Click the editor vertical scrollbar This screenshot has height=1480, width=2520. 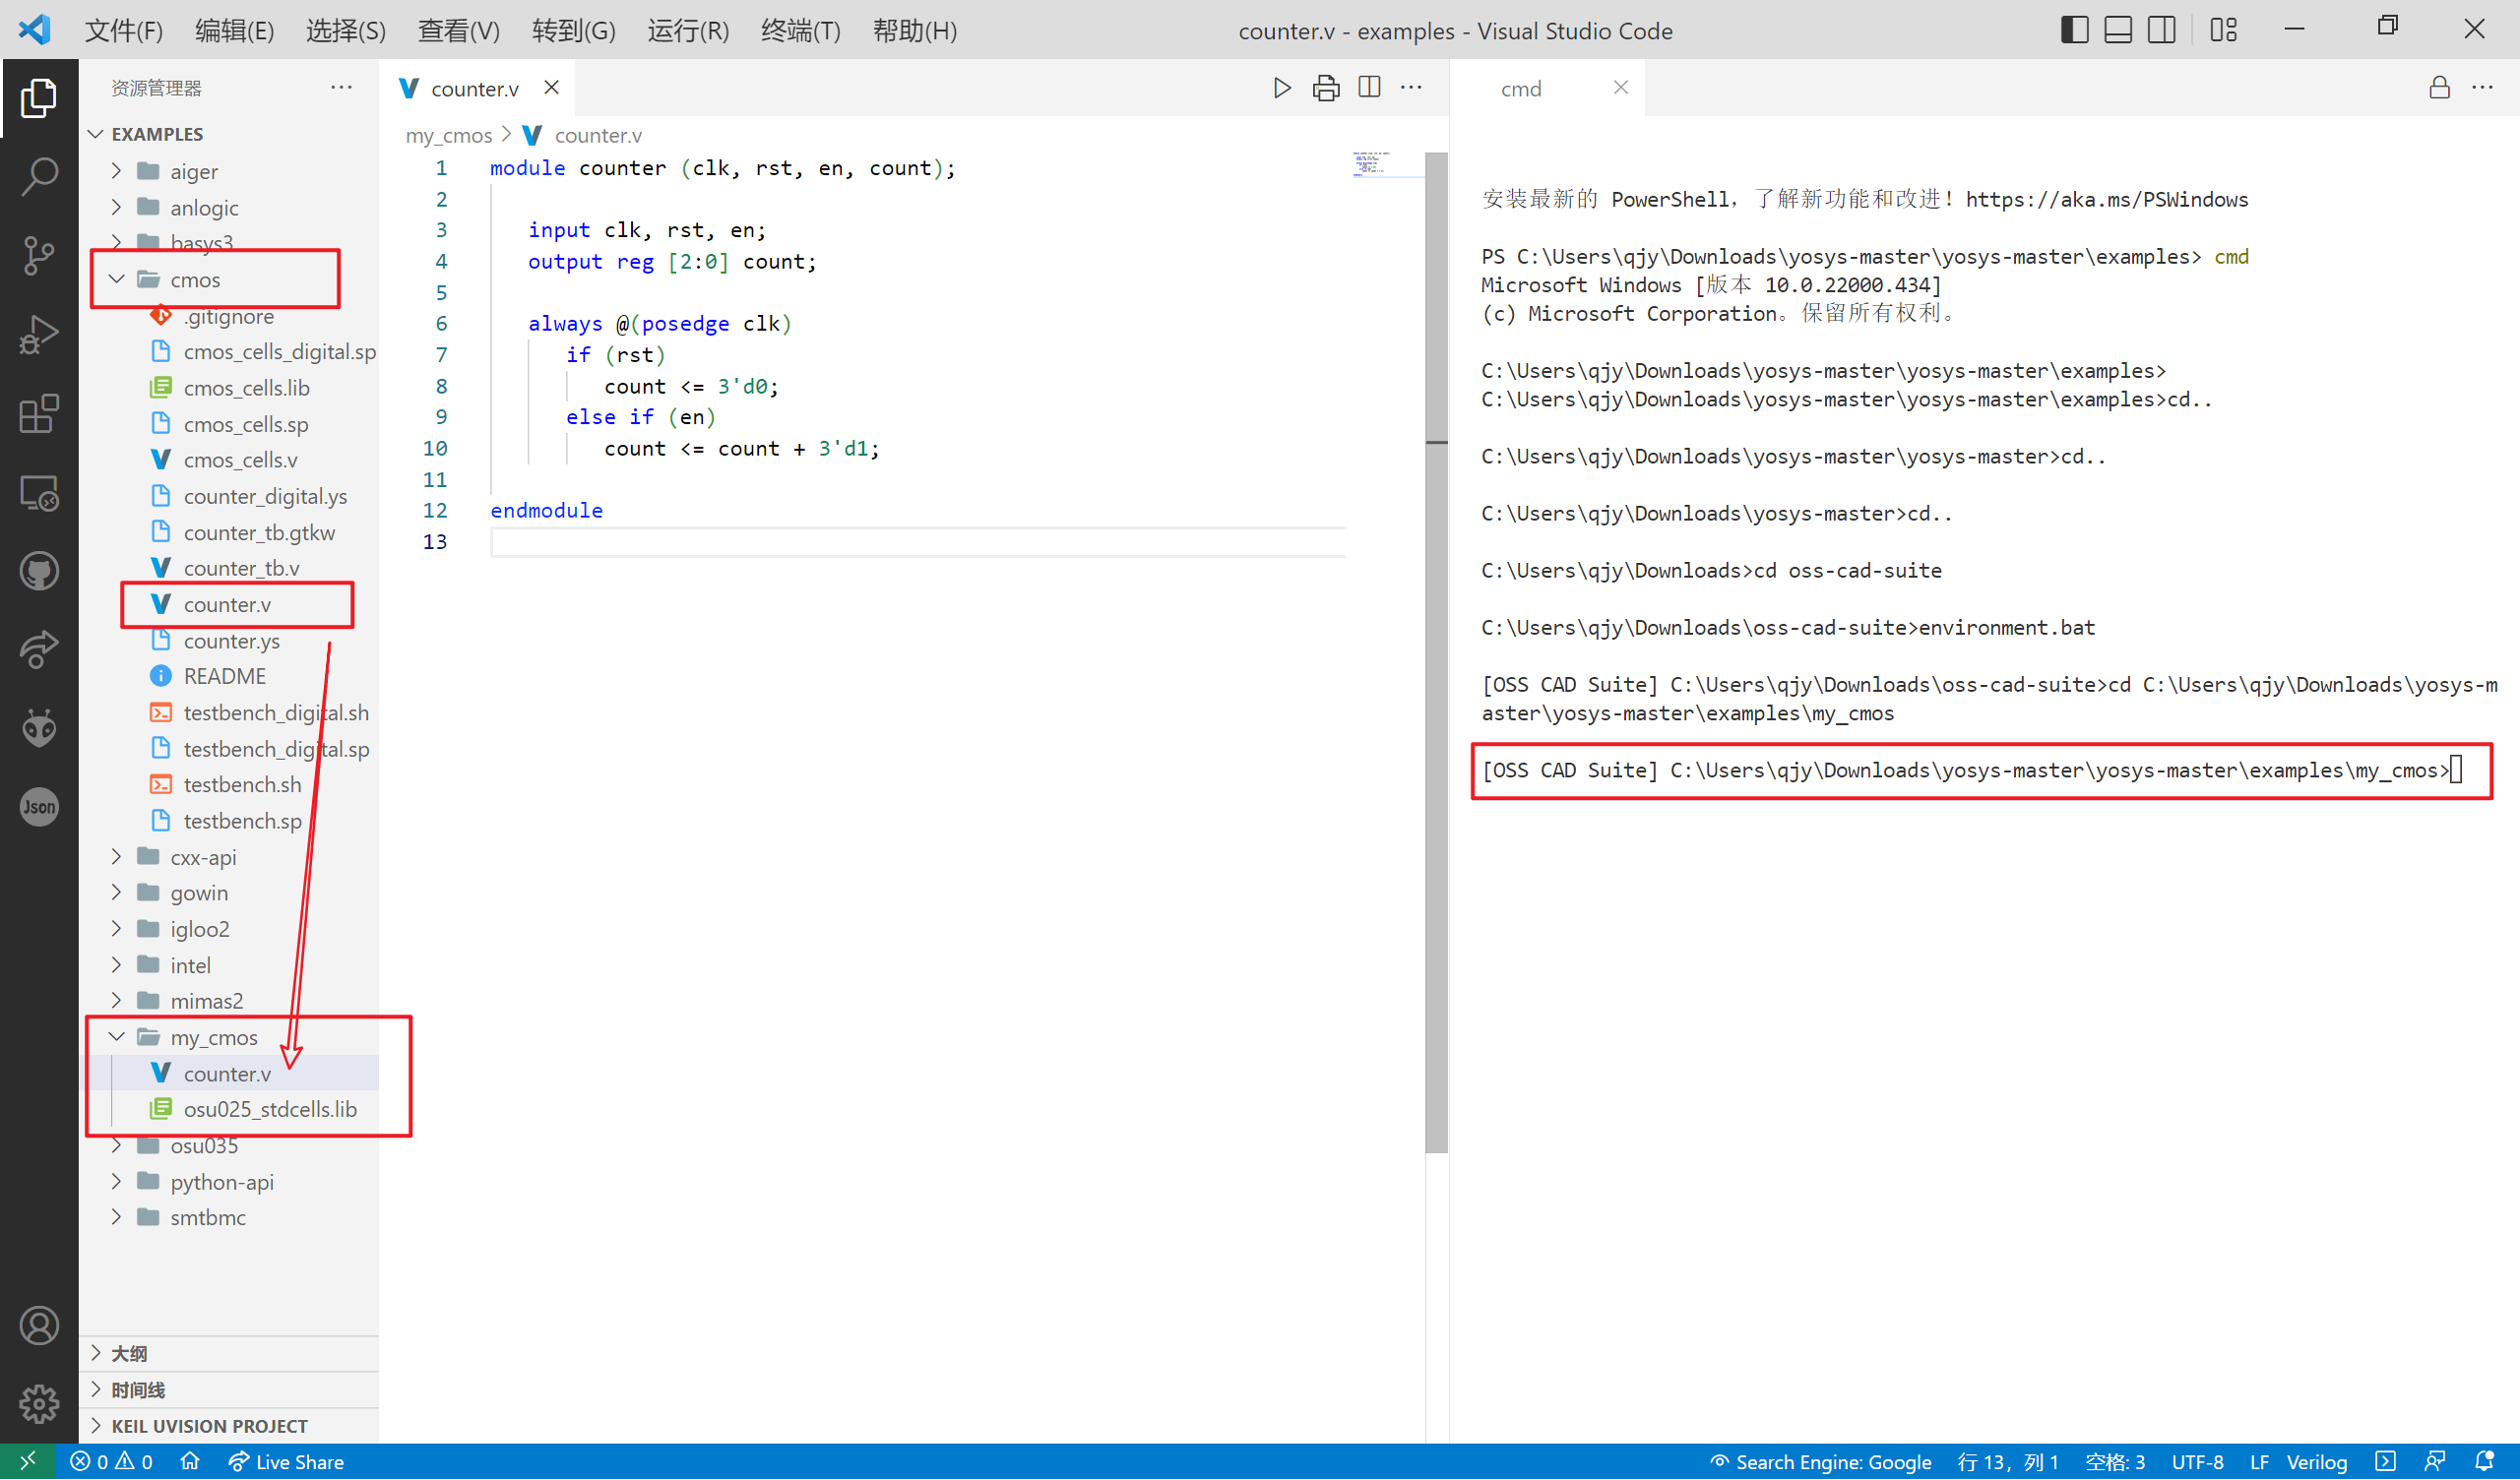[x=1436, y=652]
